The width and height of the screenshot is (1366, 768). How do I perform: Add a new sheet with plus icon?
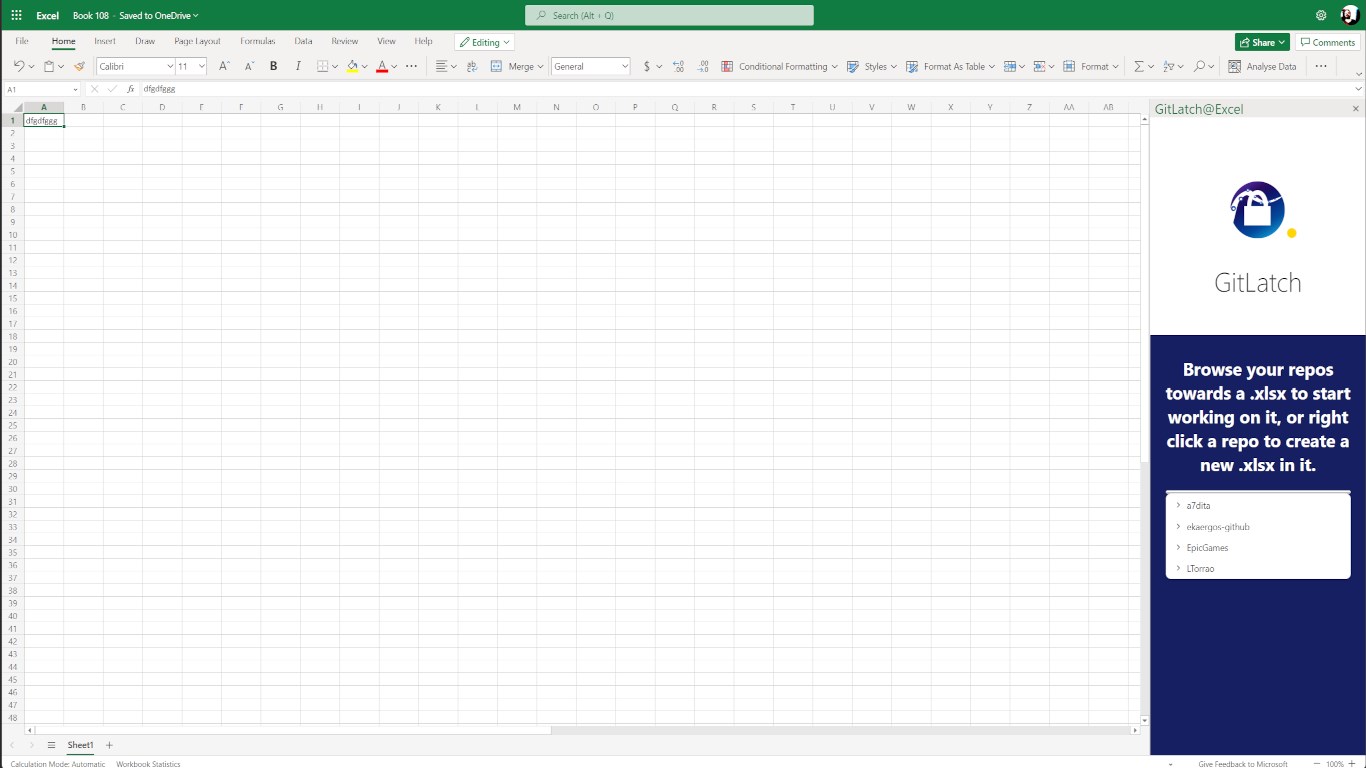109,745
